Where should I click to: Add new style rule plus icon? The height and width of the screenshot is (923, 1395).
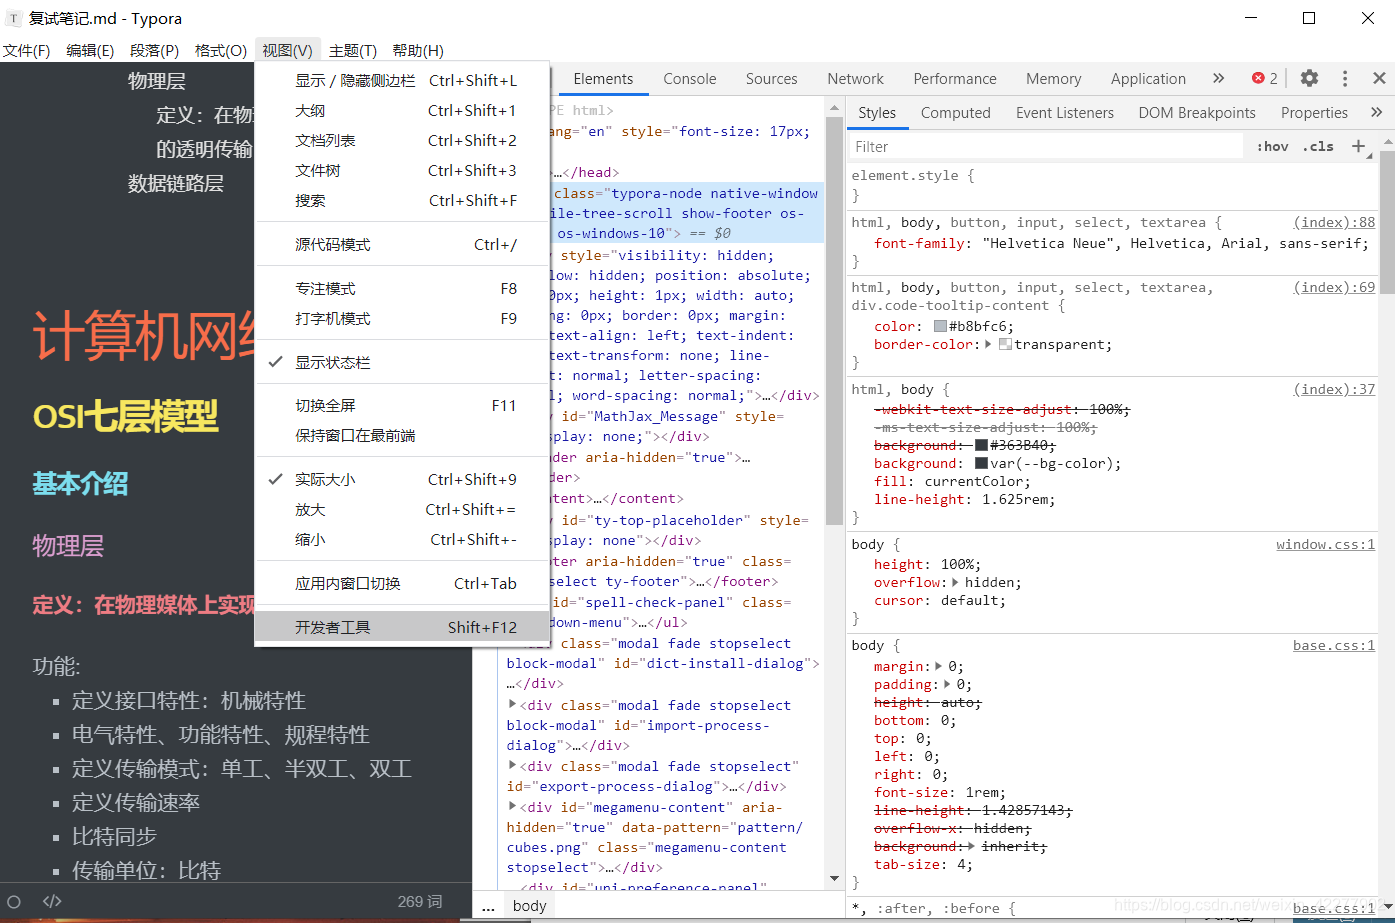click(x=1359, y=146)
